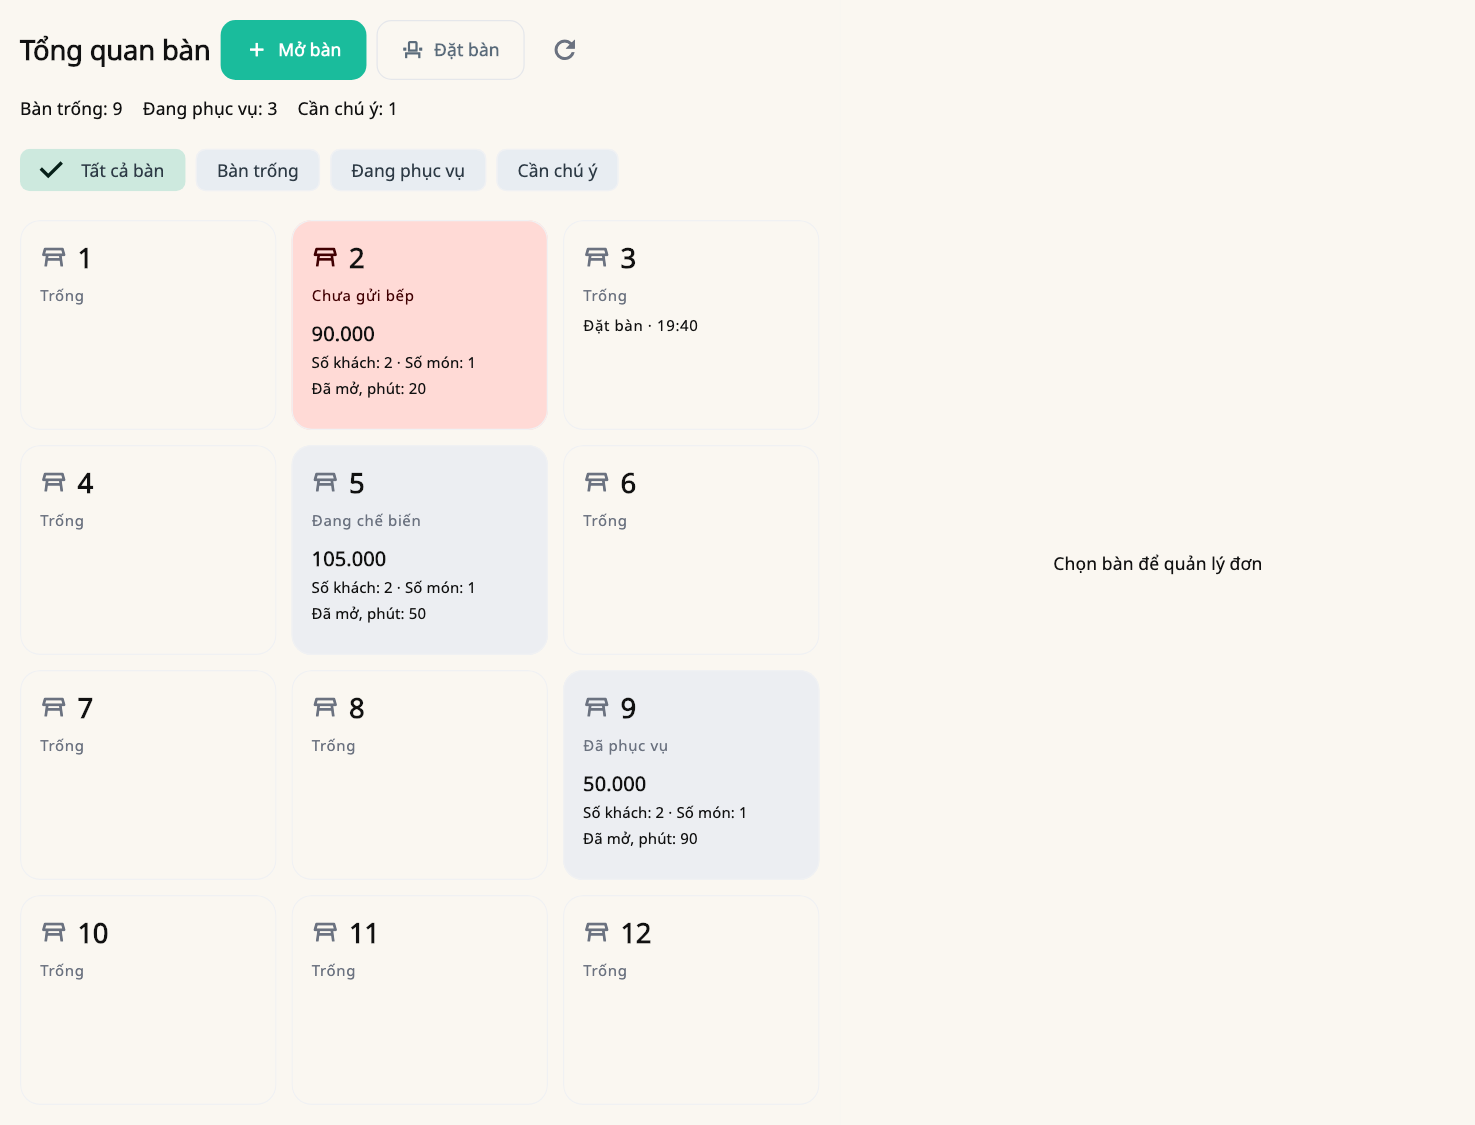This screenshot has height=1125, width=1475.
Task: Click the table icon on card 5
Action: click(325, 483)
